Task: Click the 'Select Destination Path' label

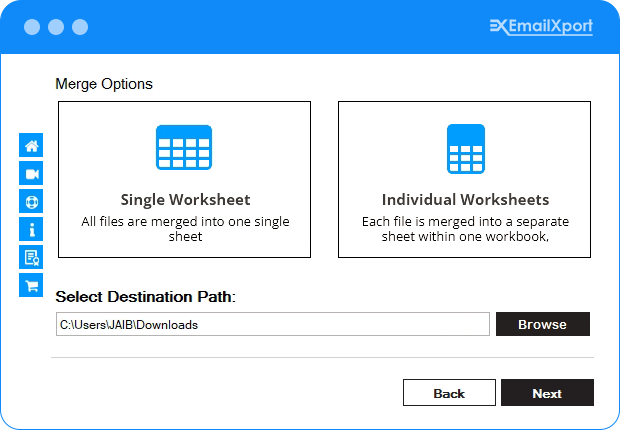Action: [x=145, y=296]
